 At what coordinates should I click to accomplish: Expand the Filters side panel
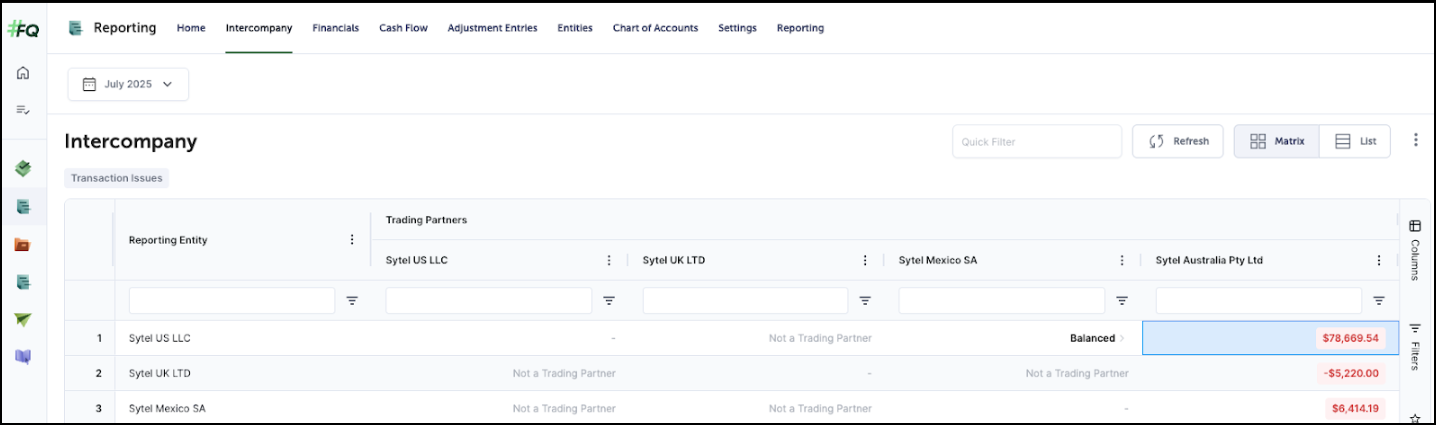tap(1415, 345)
